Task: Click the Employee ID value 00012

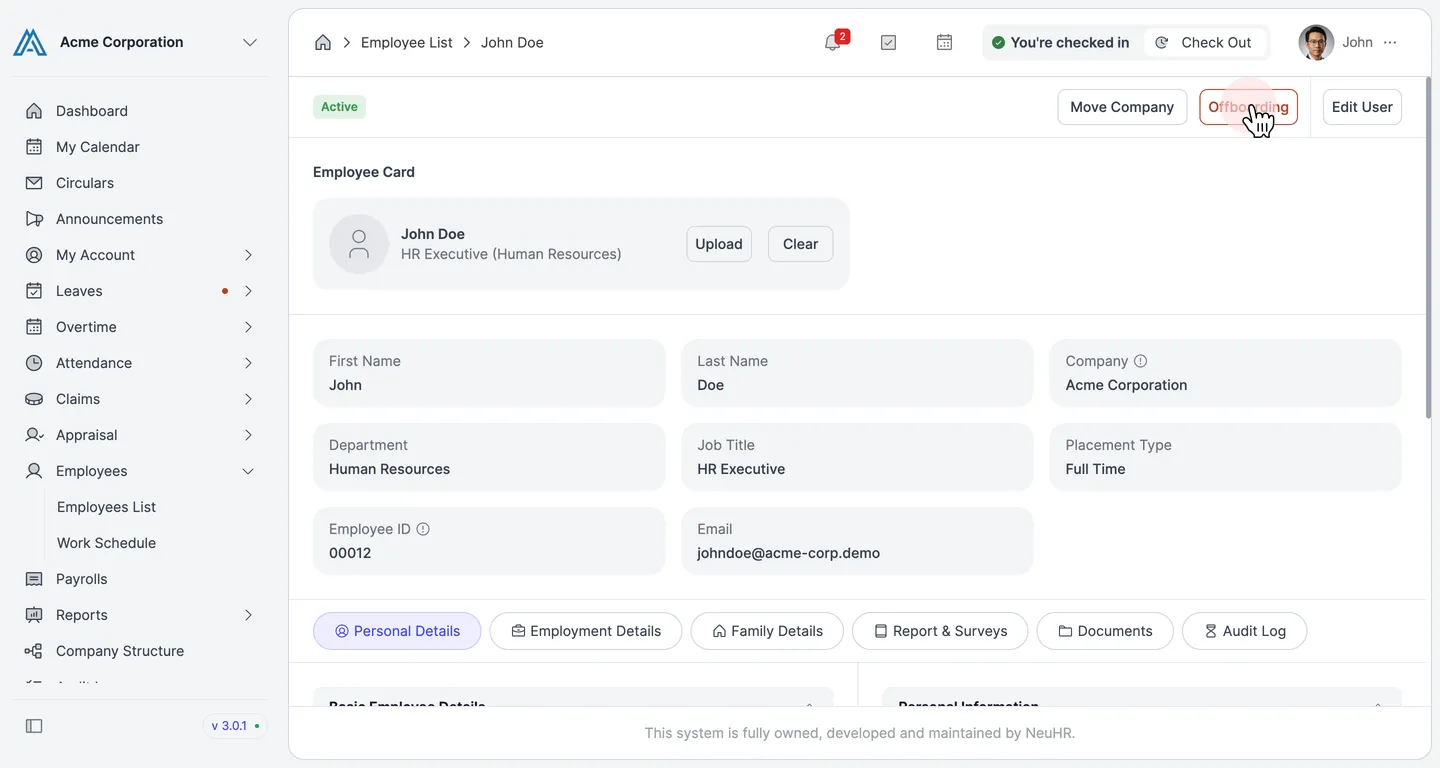Action: [350, 553]
